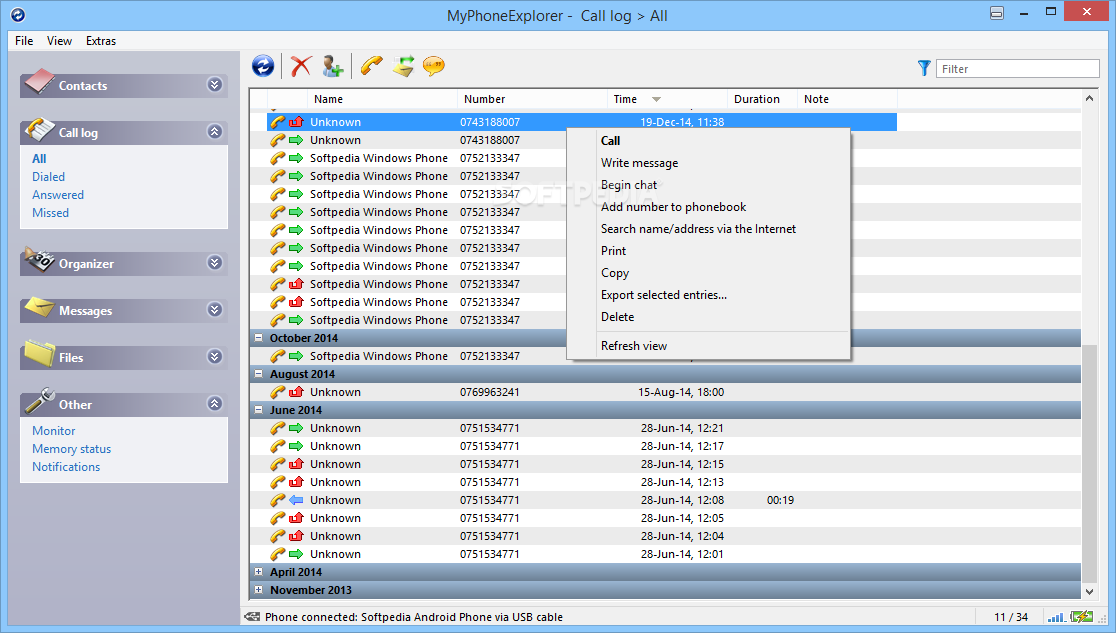Collapse the October 2014 group
Viewport: 1116px width, 633px height.
pyautogui.click(x=259, y=338)
